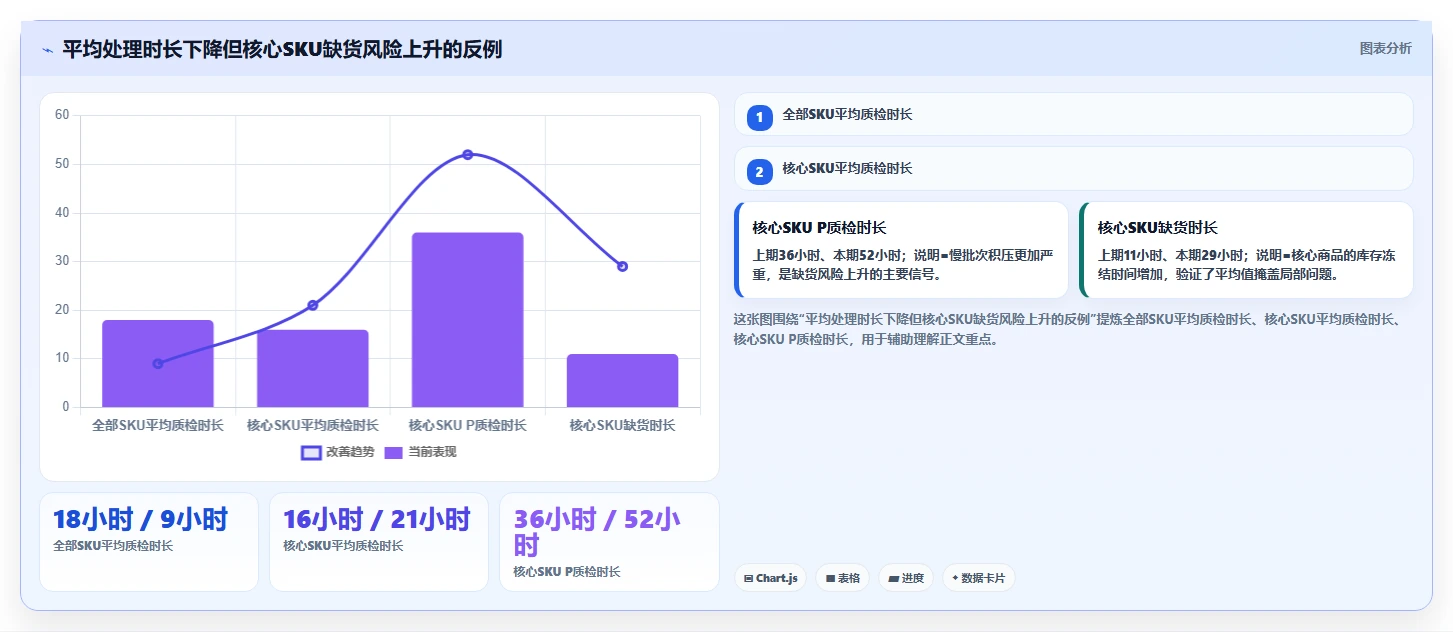Click x-axis label 核心SKU缺货时长
This screenshot has width=1453, height=632.
(622, 425)
